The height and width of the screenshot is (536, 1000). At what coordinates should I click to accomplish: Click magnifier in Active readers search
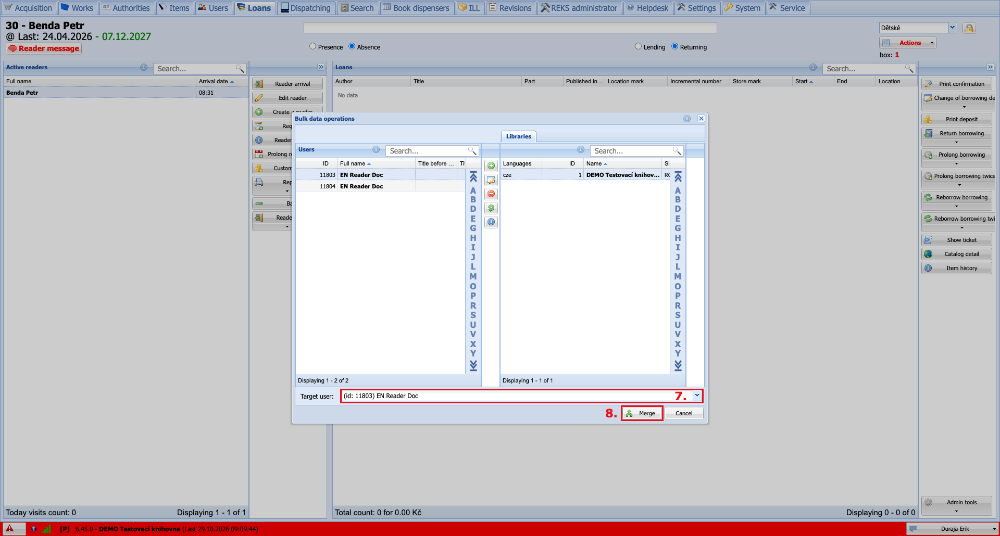point(240,68)
